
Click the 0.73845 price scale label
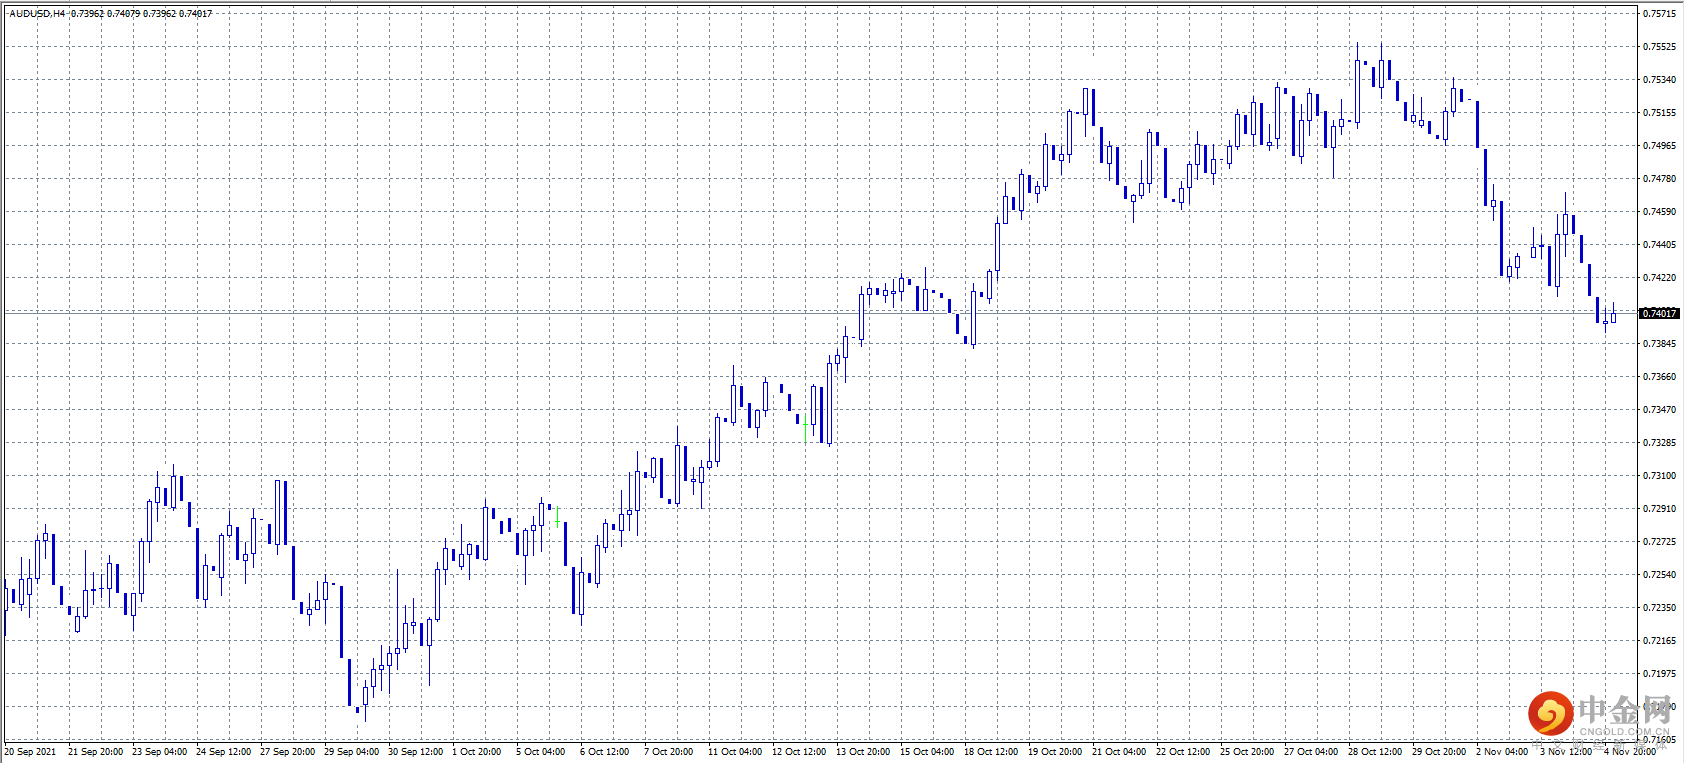(1660, 344)
